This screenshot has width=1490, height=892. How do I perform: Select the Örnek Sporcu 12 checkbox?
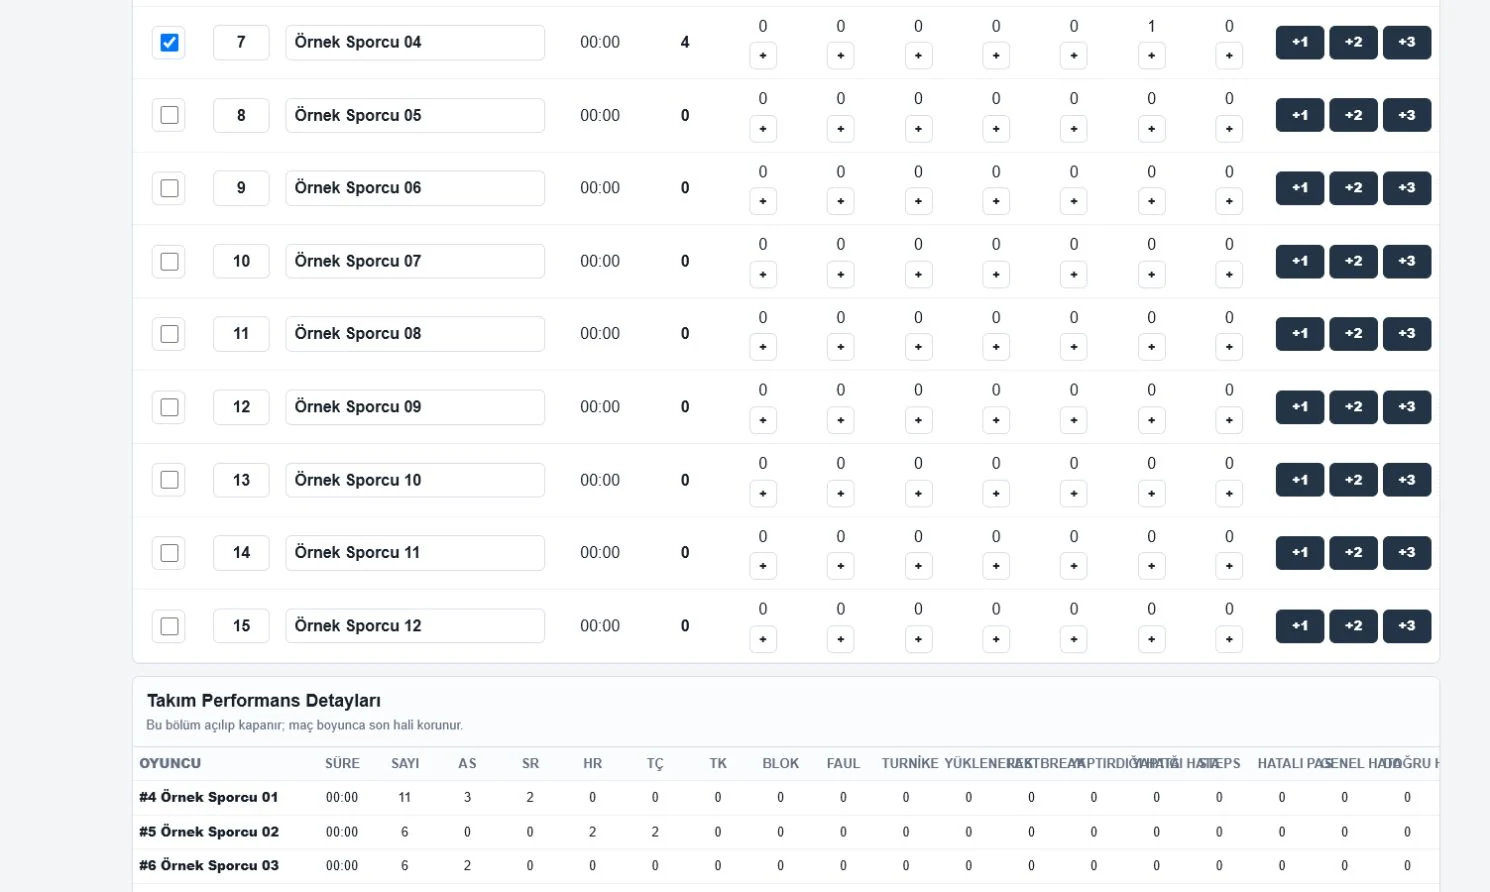169,626
